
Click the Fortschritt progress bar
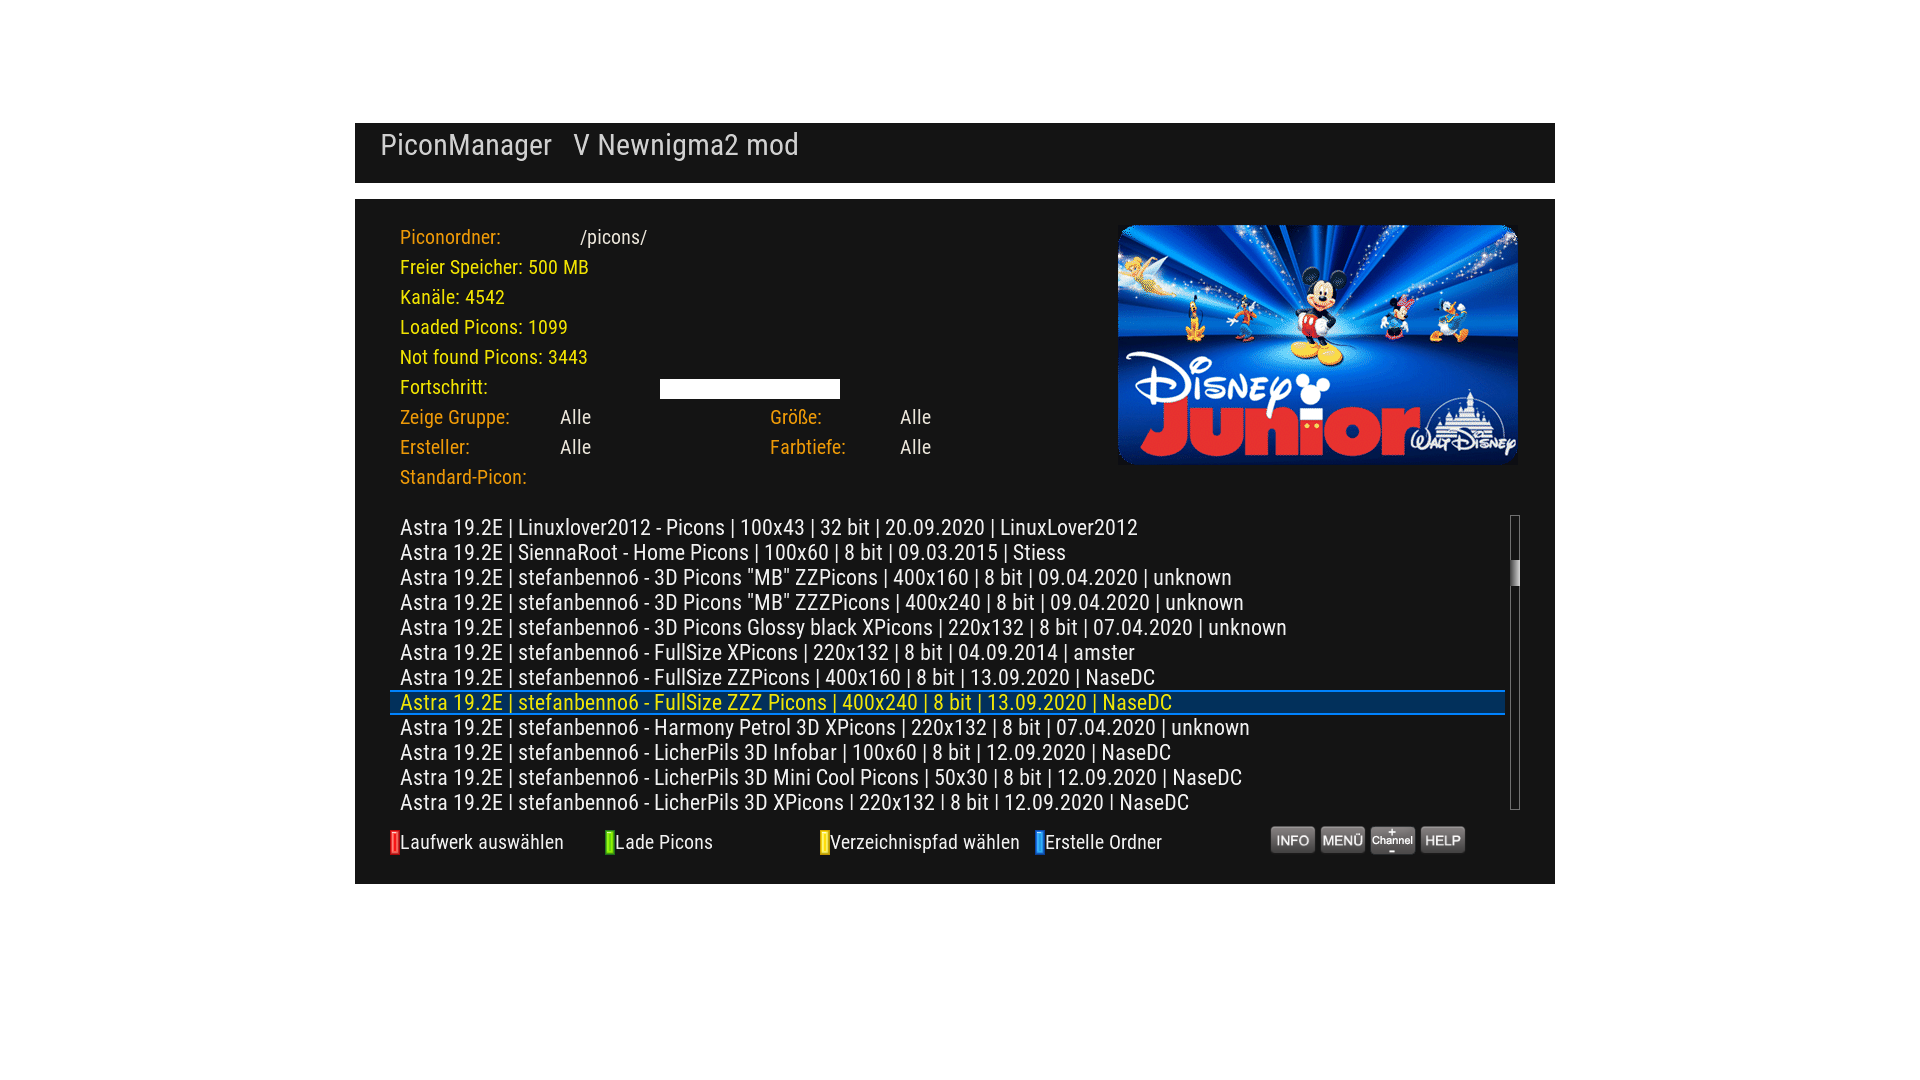[749, 389]
